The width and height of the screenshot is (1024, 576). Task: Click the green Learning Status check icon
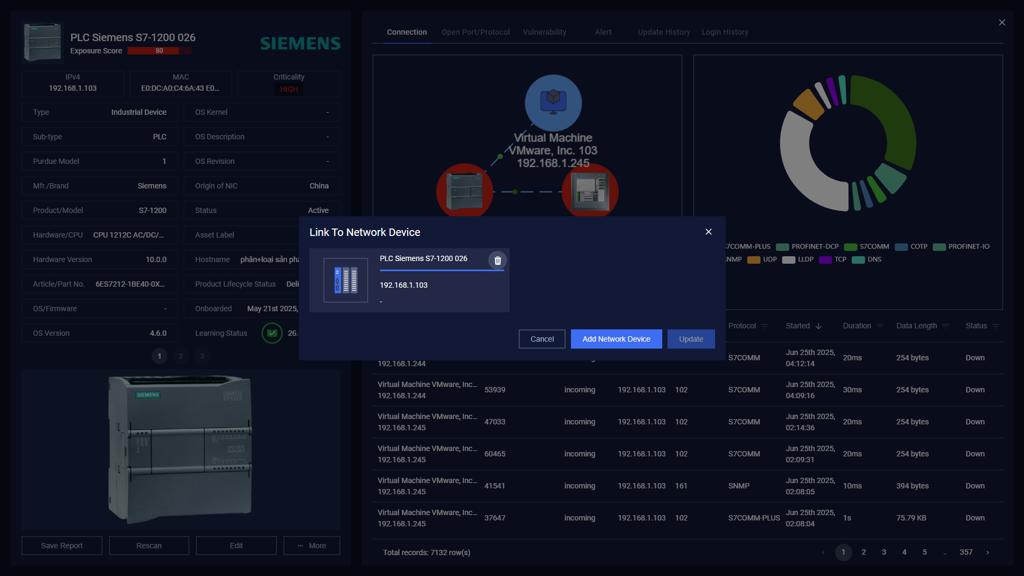coord(271,333)
